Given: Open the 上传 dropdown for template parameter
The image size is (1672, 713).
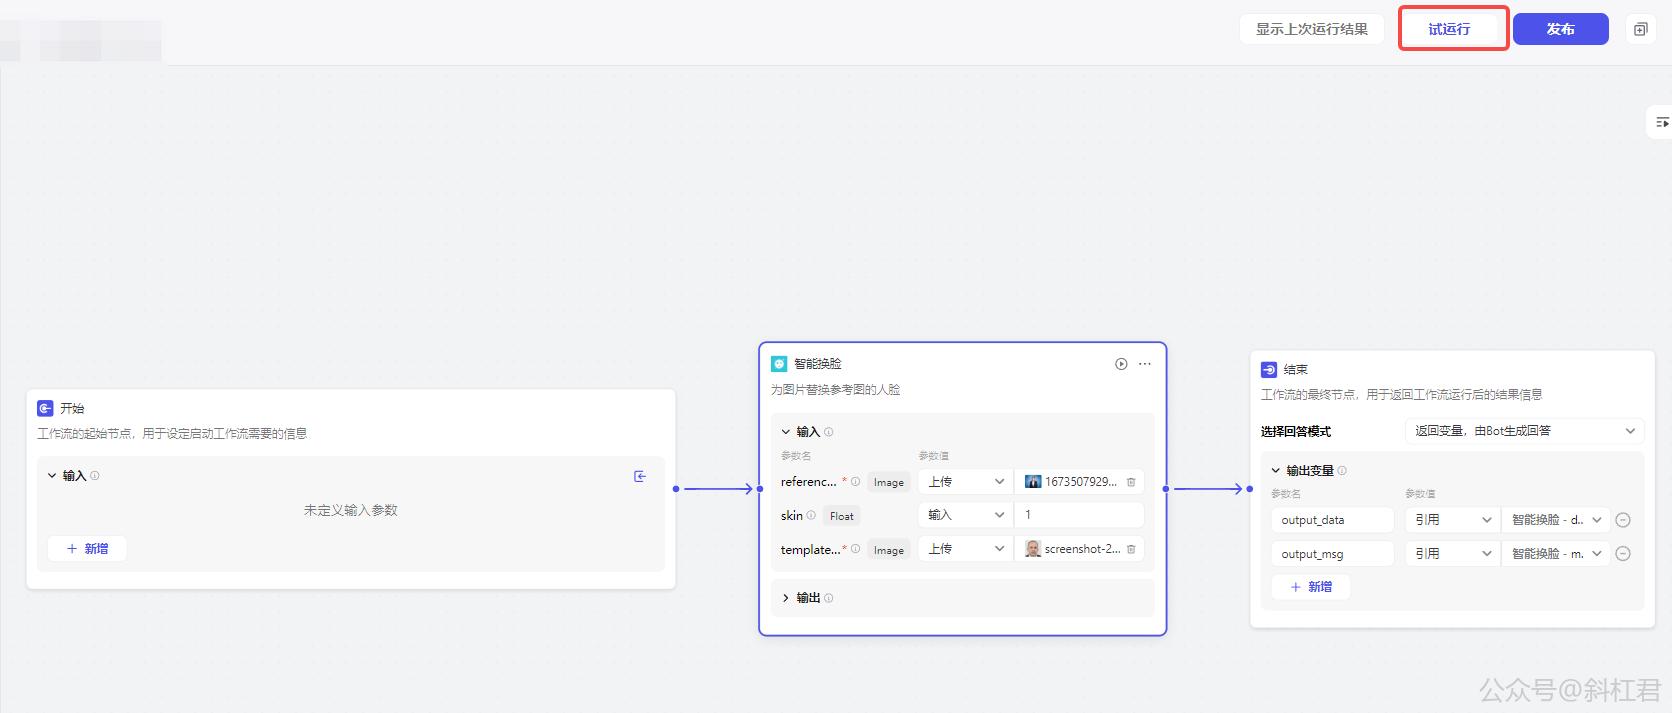Looking at the screenshot, I should point(965,549).
